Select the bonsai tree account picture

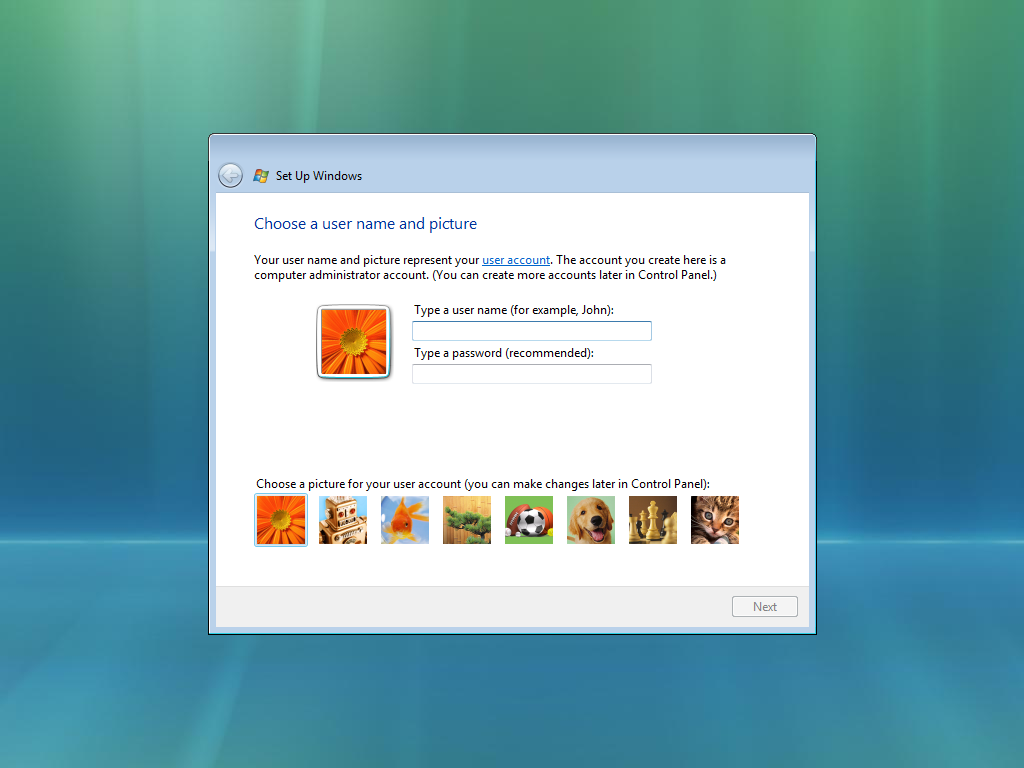(x=467, y=520)
